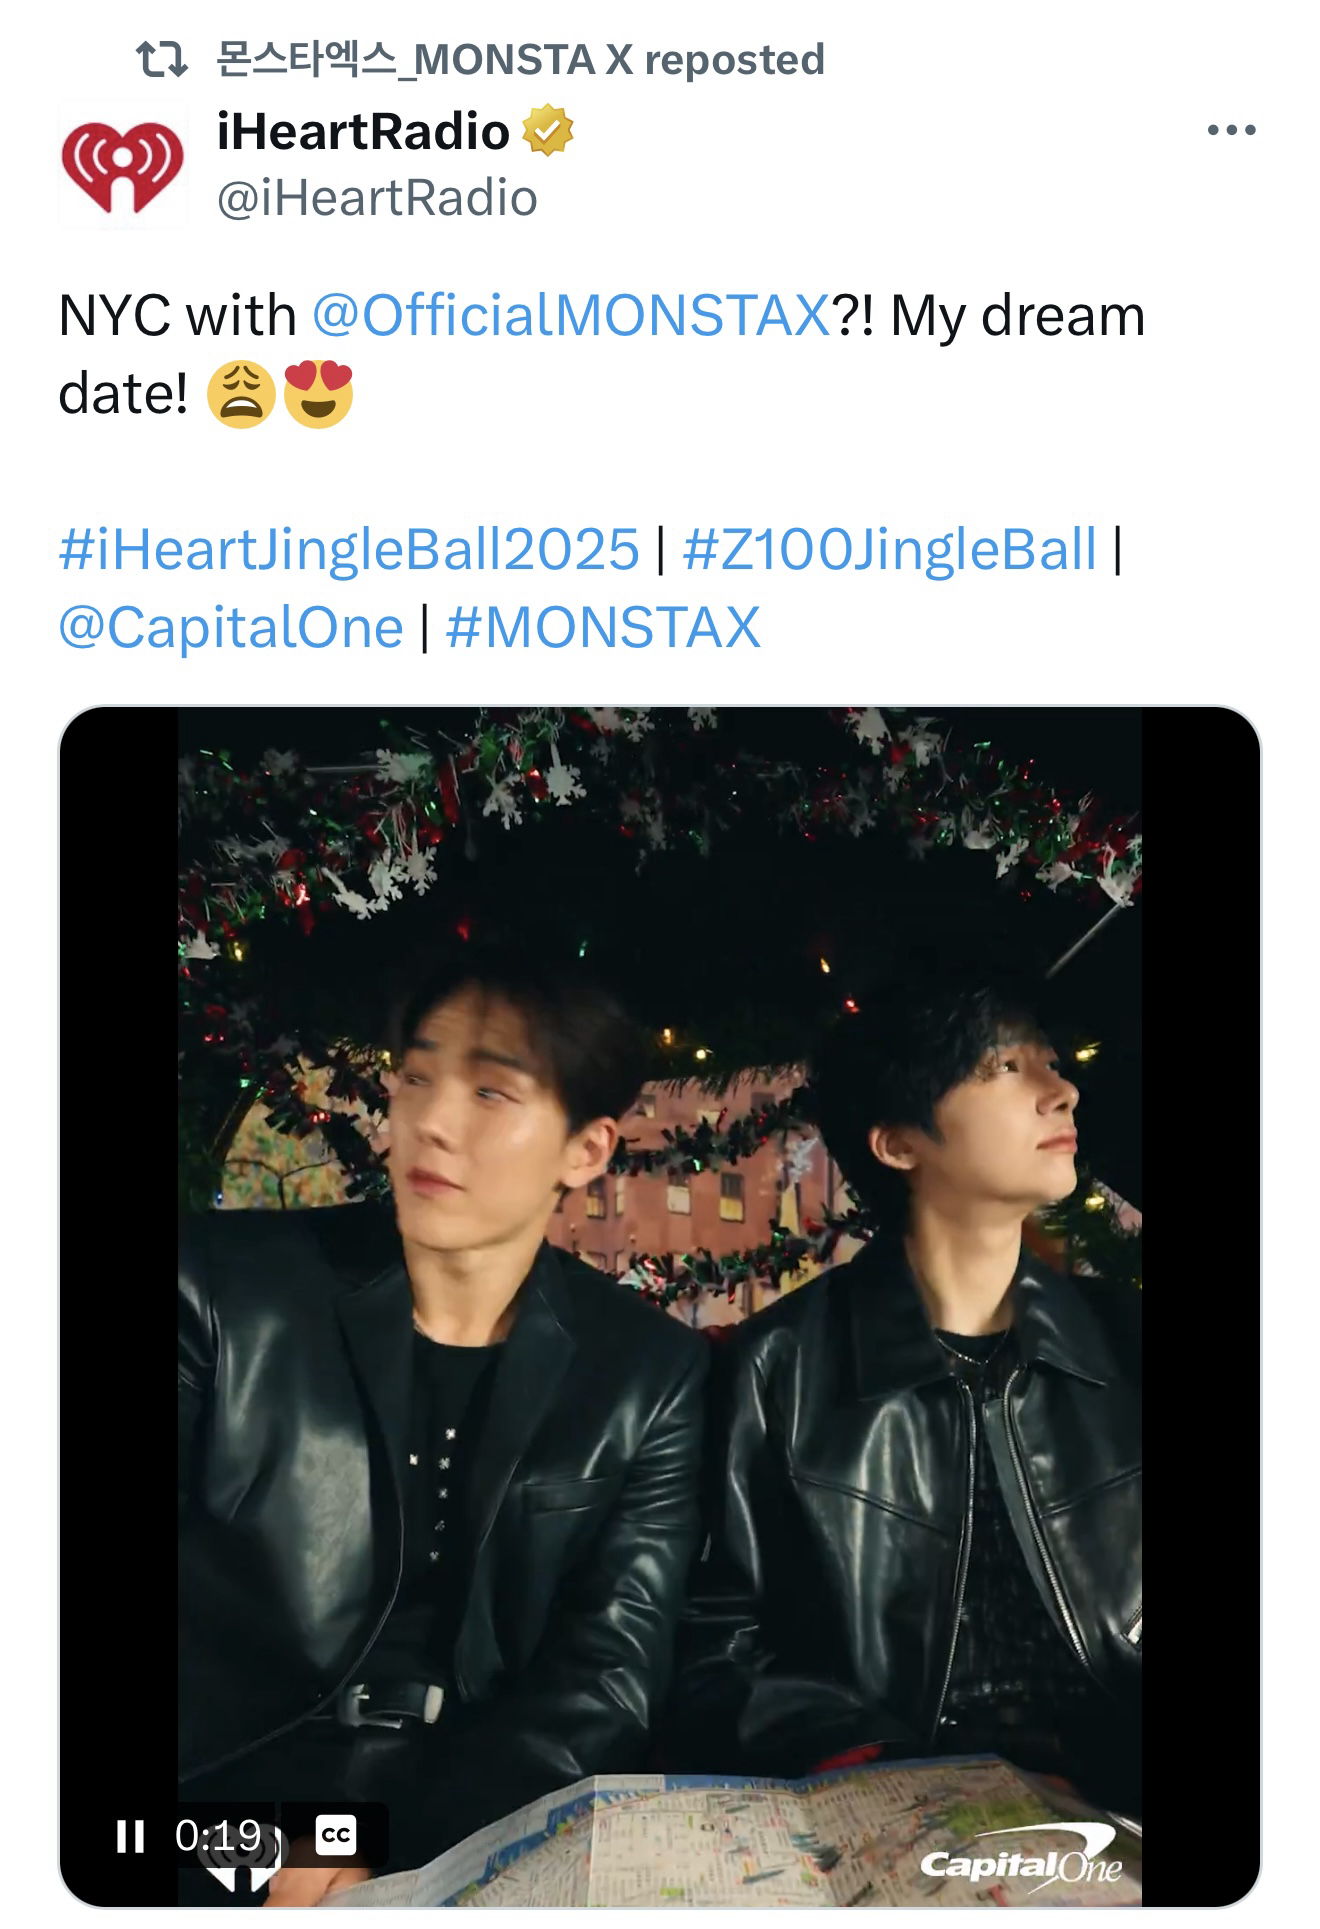This screenshot has width=1320, height=1929.
Task: Visit the @CapitalOne mention
Action: click(231, 628)
